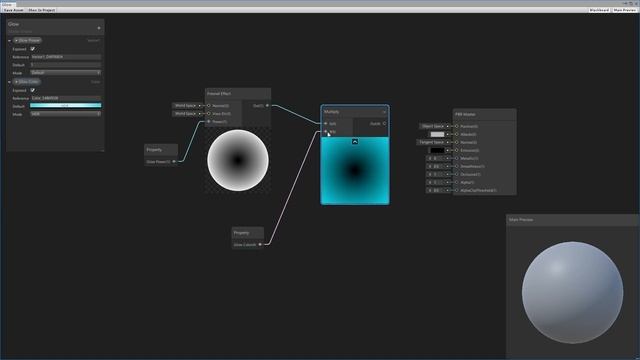Click the Glow Power property node output port
Screen dimensions: 640x360
point(174,162)
